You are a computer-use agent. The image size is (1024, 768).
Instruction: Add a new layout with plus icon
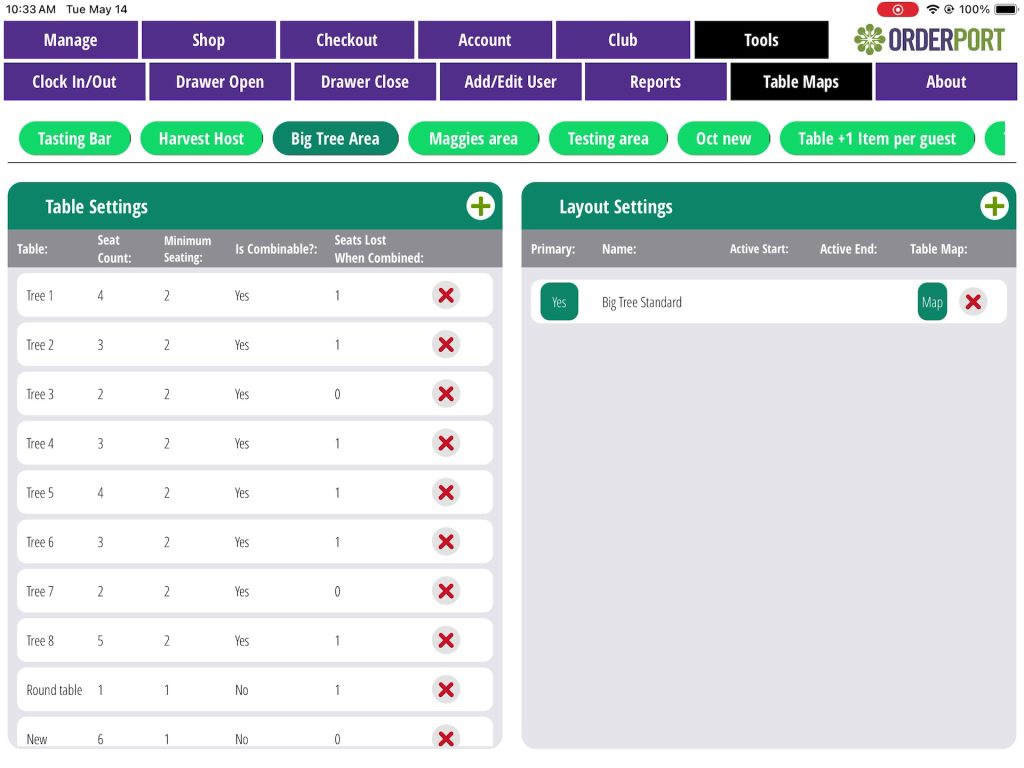[x=994, y=206]
